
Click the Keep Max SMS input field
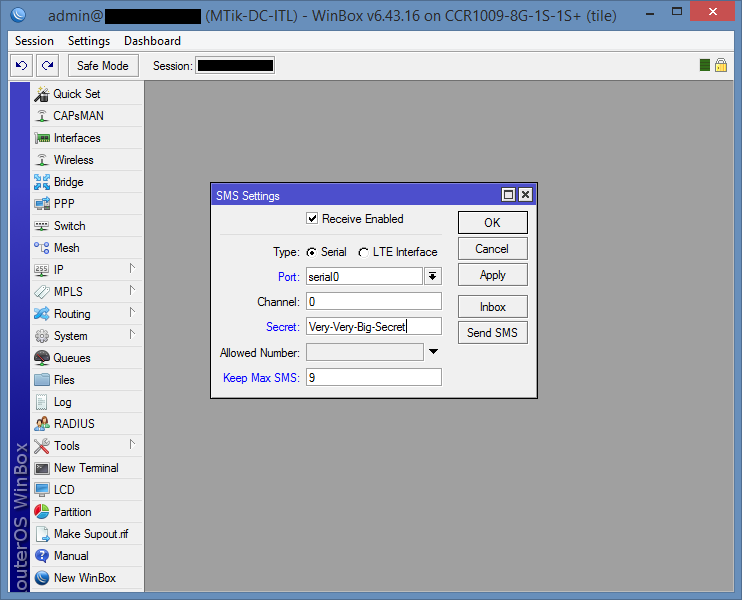373,377
